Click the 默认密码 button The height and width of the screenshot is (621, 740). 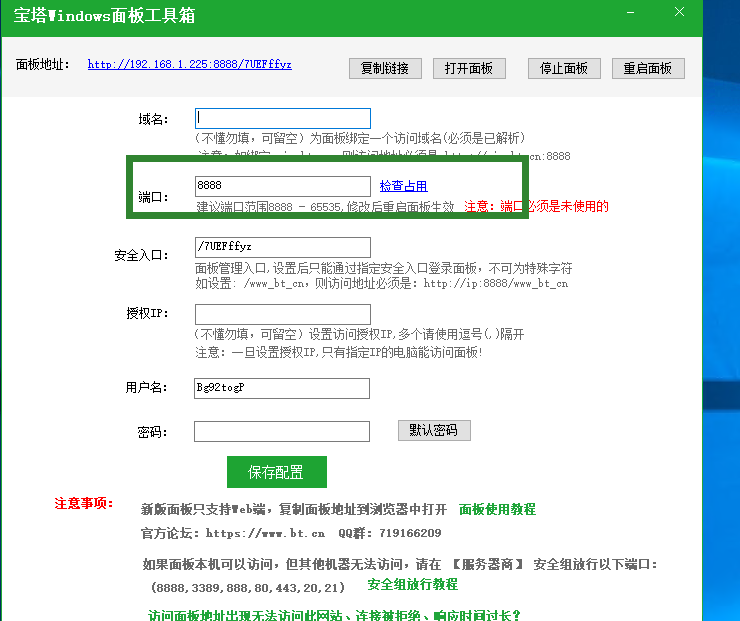pyautogui.click(x=434, y=430)
